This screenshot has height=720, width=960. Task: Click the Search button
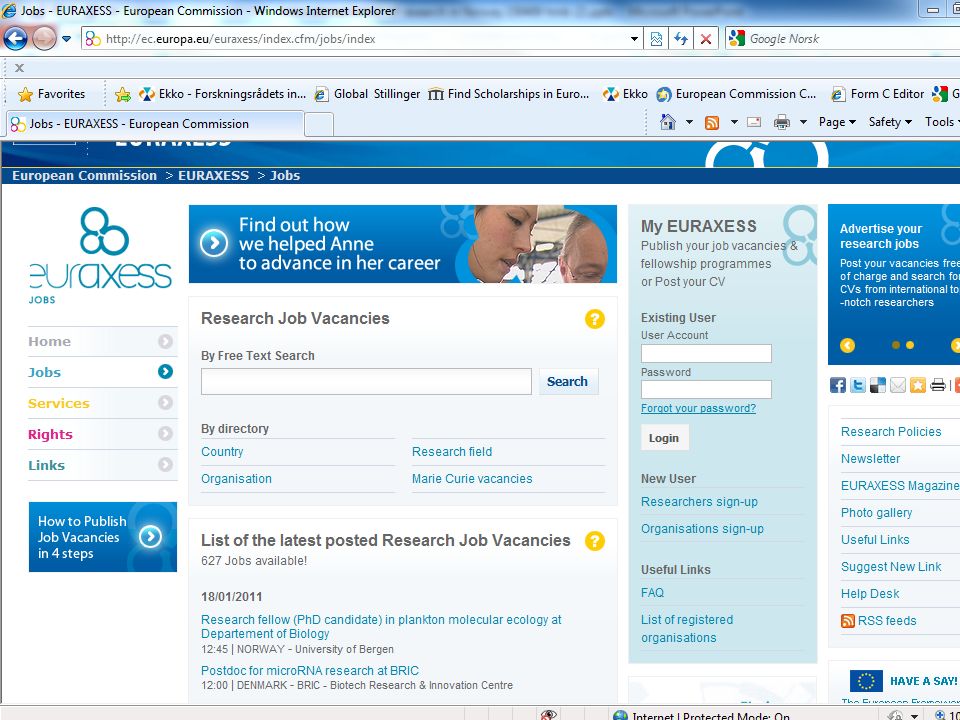568,381
